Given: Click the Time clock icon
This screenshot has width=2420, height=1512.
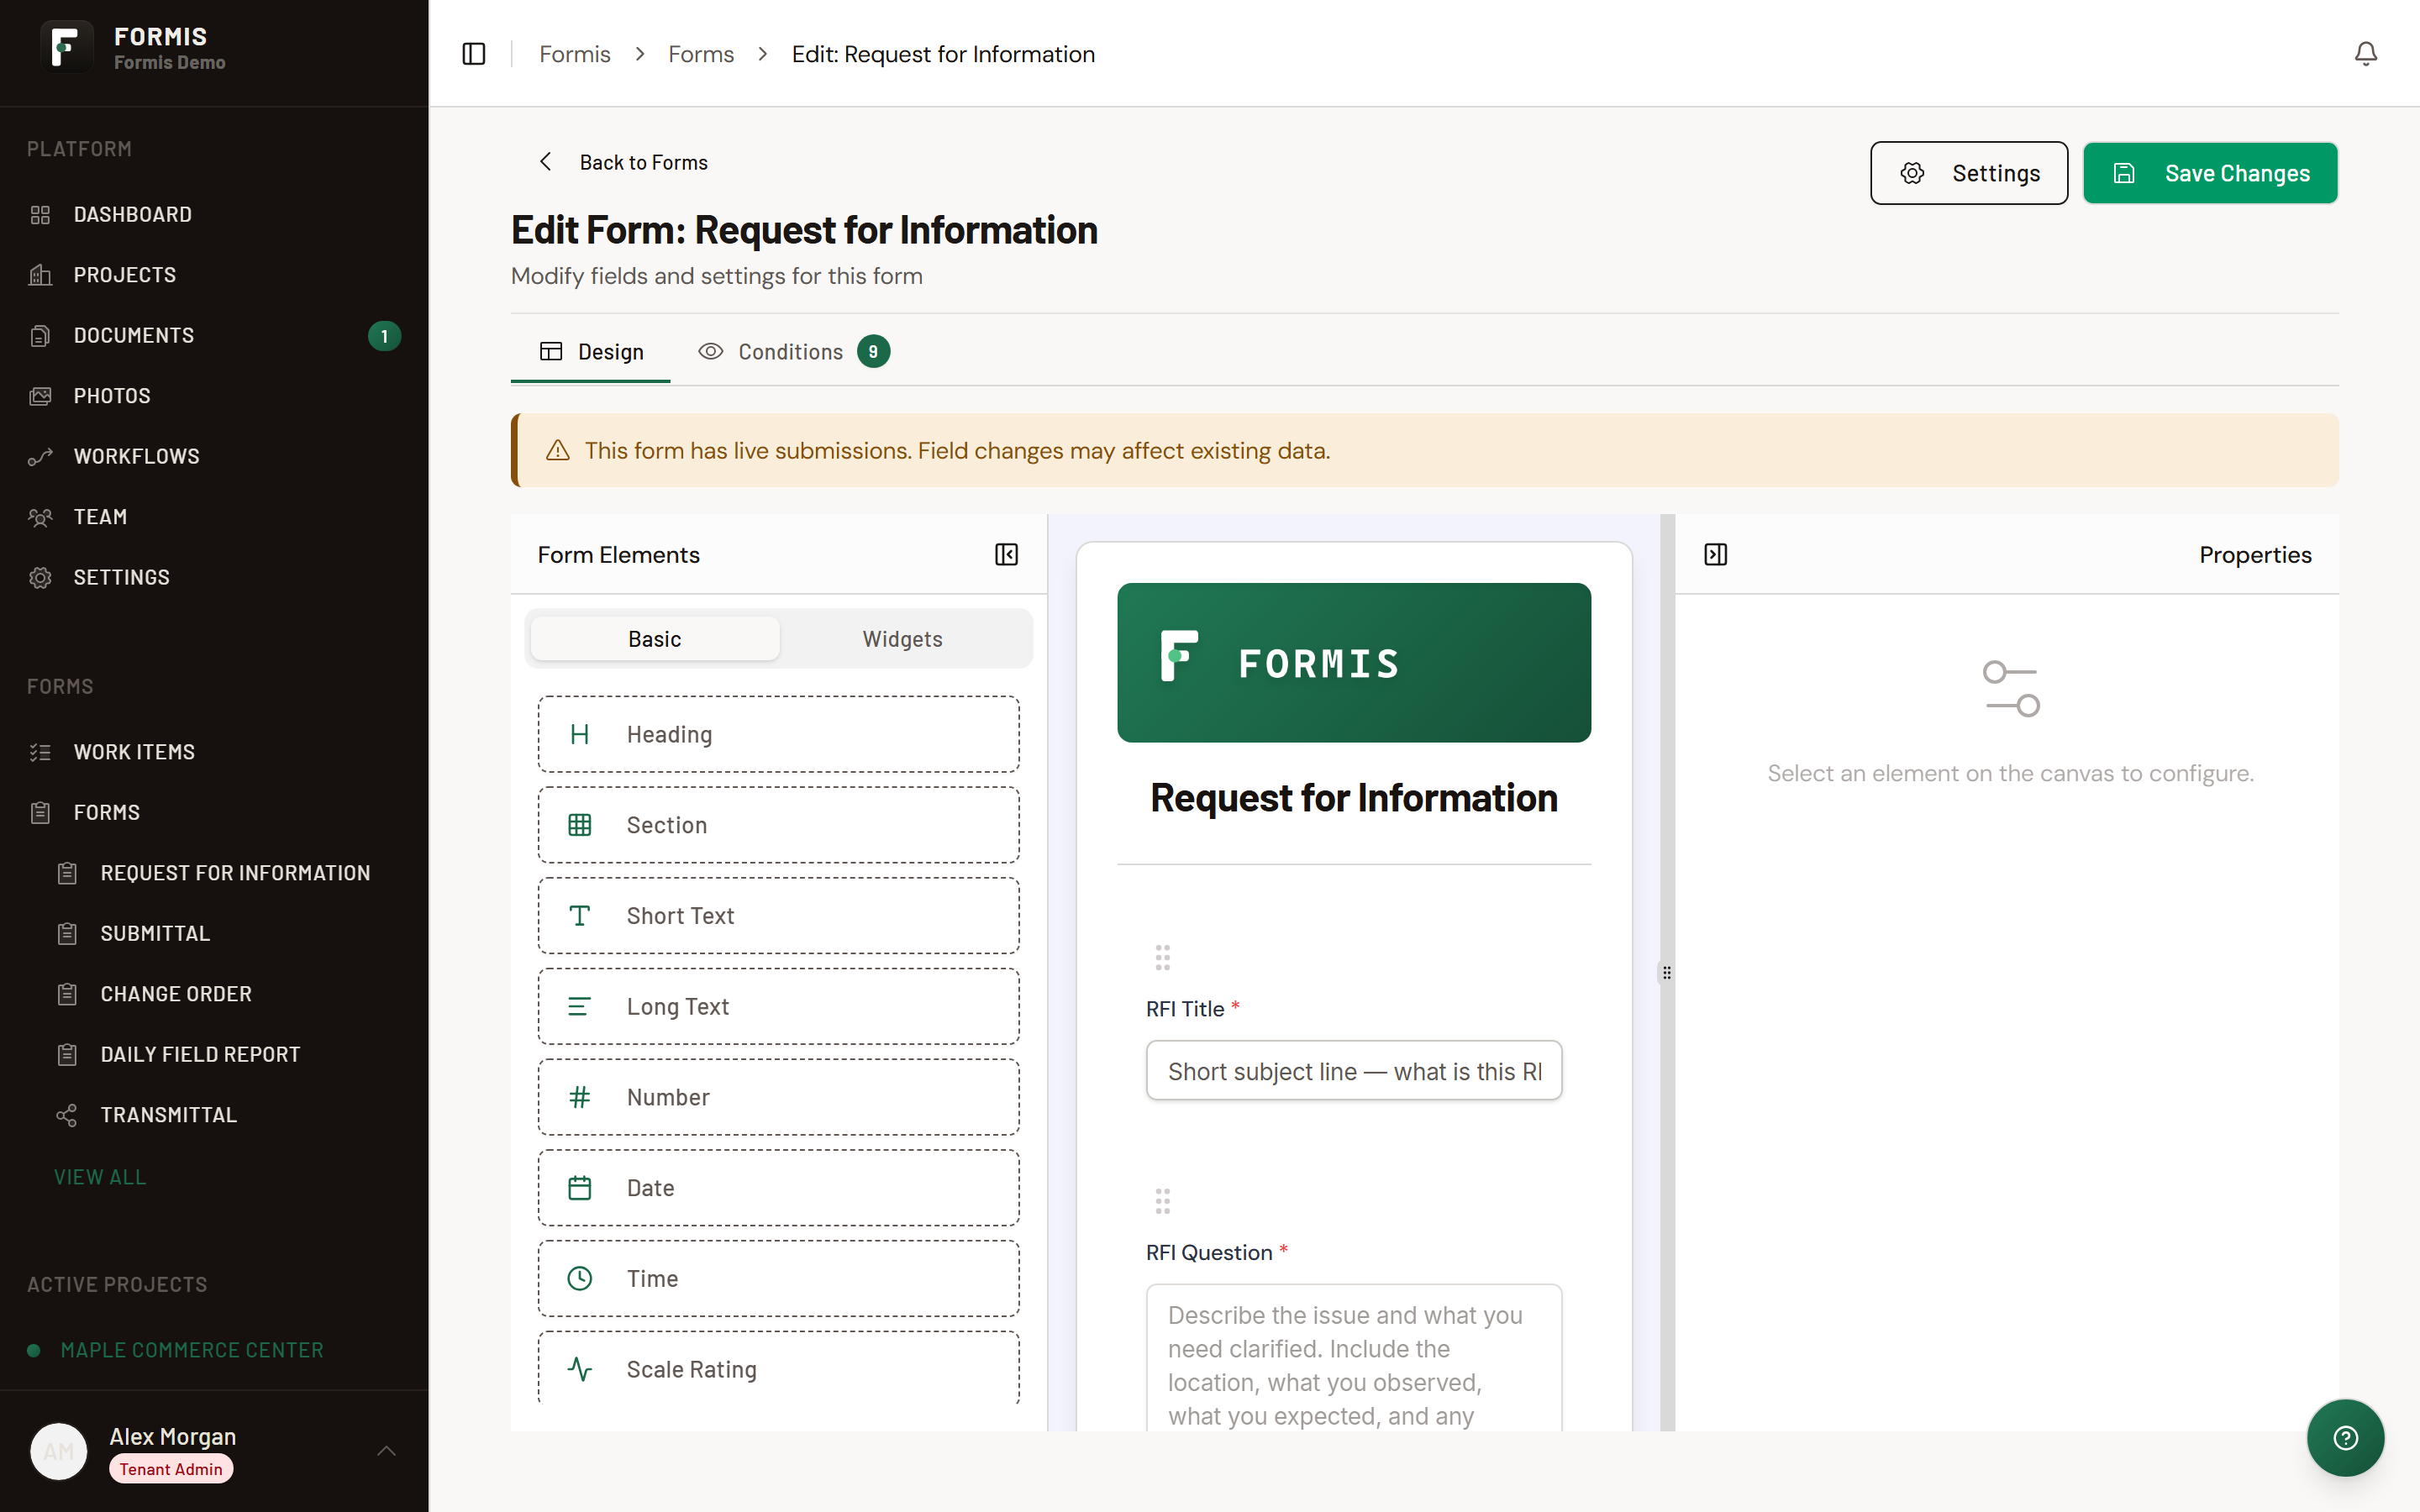Looking at the screenshot, I should coord(580,1279).
